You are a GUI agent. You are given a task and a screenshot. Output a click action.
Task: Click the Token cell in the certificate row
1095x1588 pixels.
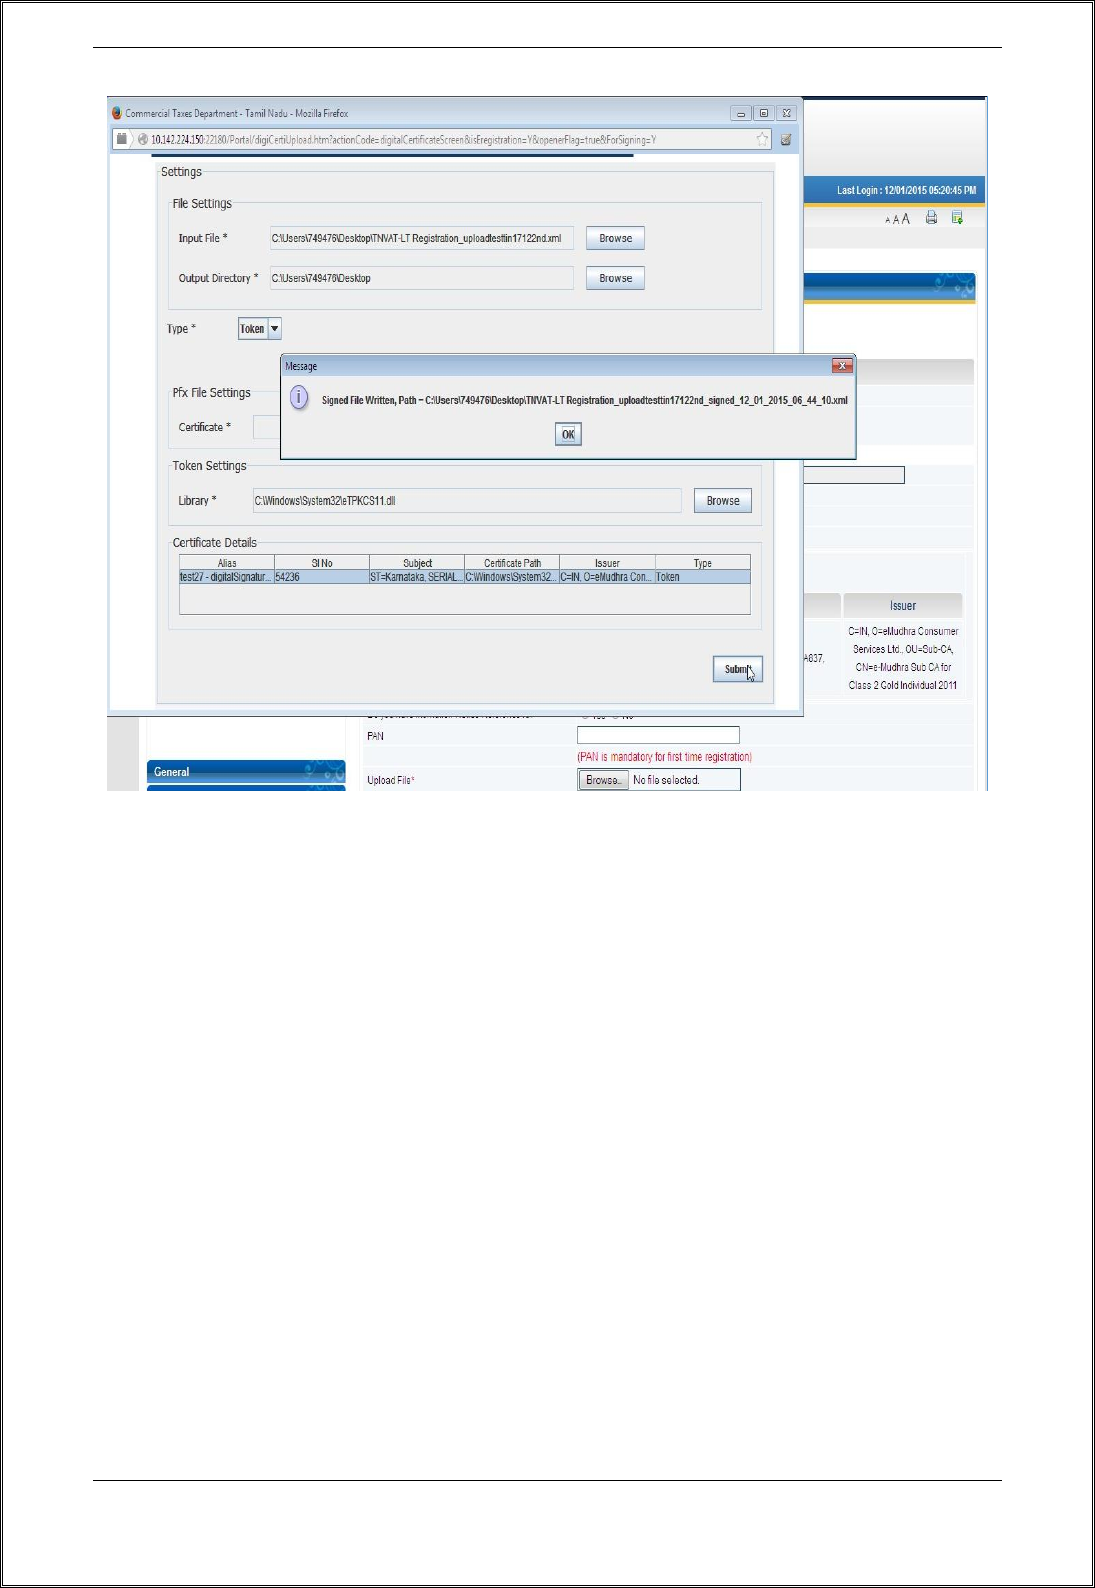[703, 577]
